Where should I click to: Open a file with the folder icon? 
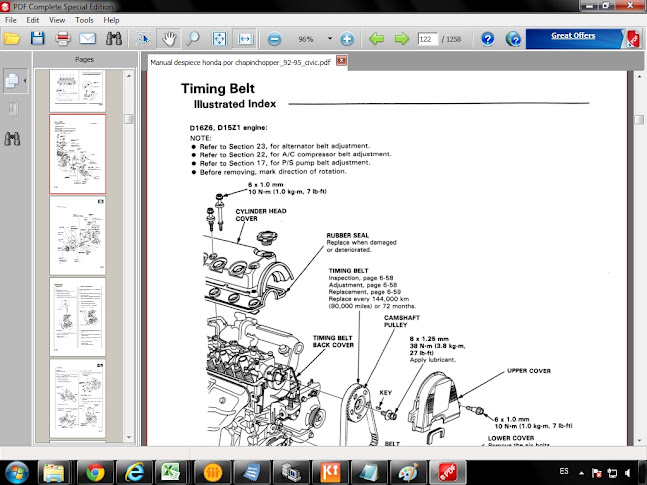tap(12, 39)
